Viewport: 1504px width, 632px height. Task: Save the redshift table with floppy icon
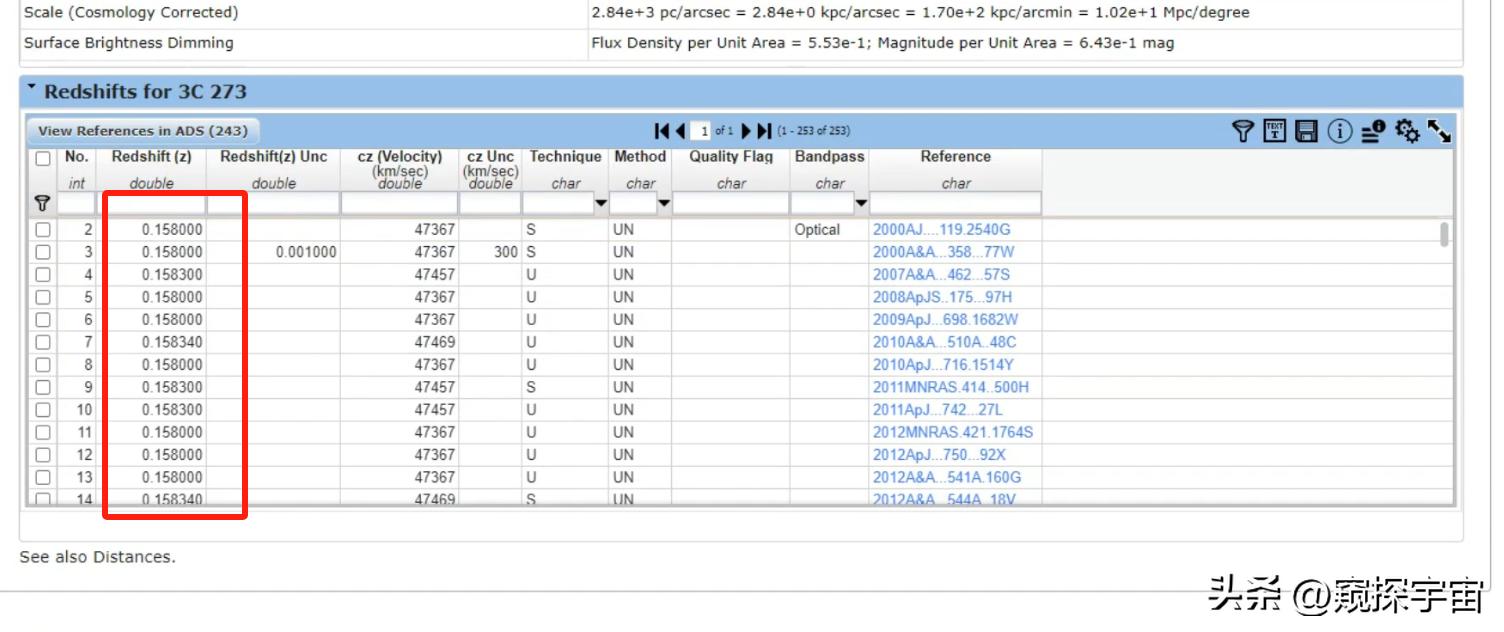click(x=1306, y=131)
